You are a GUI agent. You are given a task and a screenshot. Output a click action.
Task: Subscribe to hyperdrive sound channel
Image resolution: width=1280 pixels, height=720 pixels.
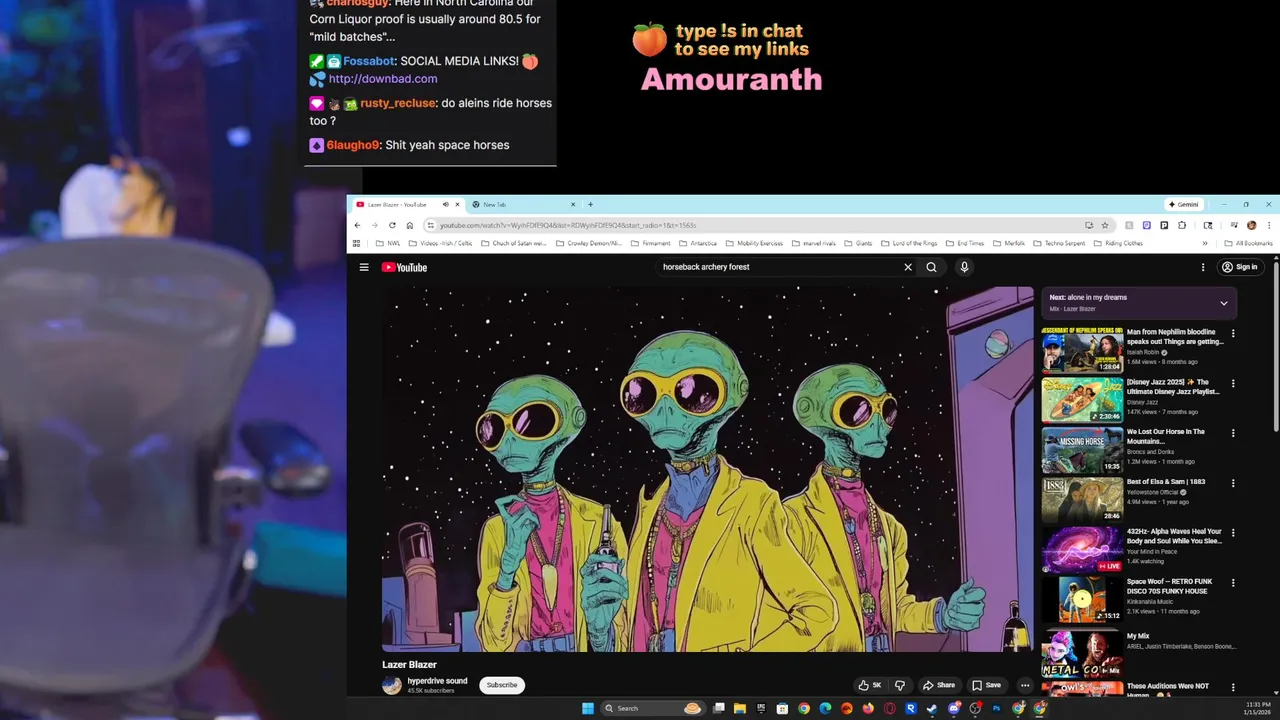[x=502, y=685]
